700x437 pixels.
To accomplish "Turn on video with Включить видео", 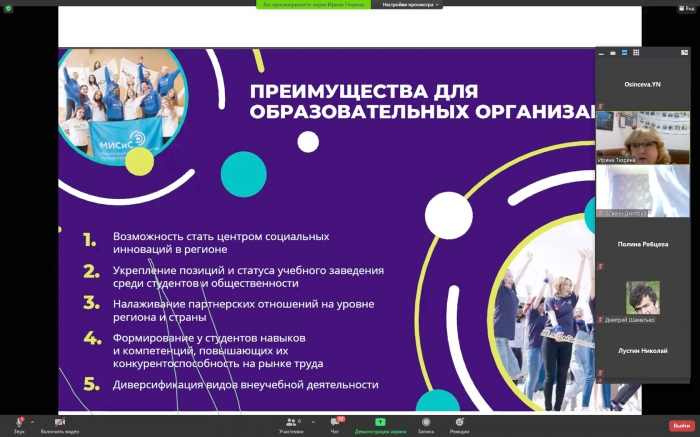I will click(60, 423).
